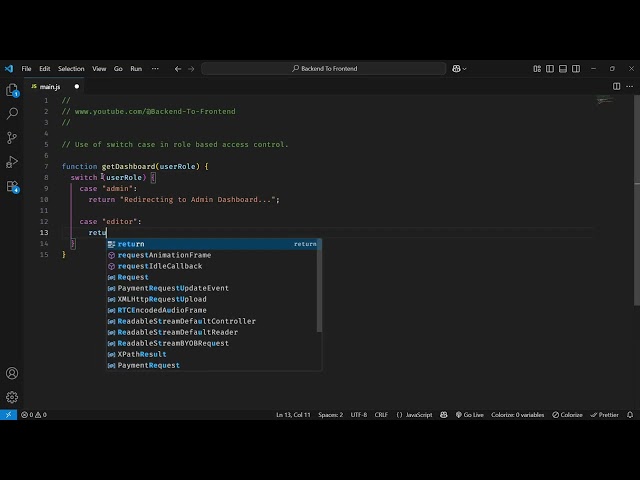The image size is (640, 480).
Task: Toggle the bottom panel
Action: pos(563,69)
